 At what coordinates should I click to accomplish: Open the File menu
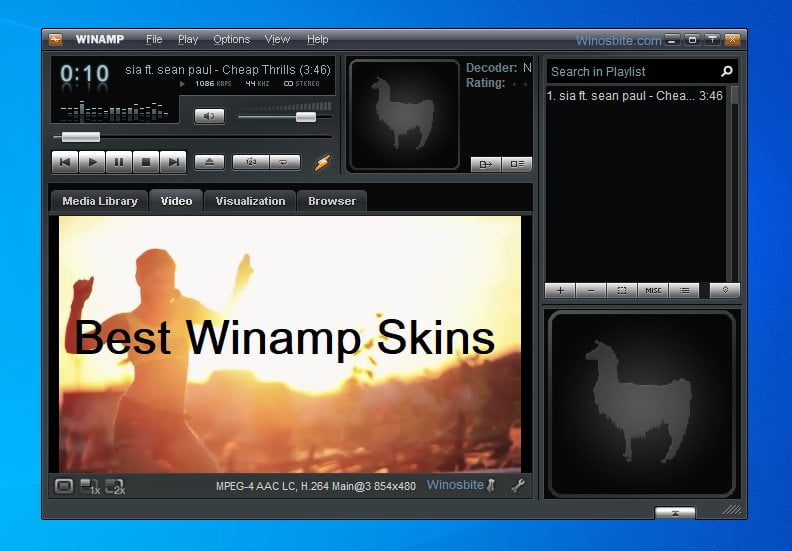click(154, 39)
